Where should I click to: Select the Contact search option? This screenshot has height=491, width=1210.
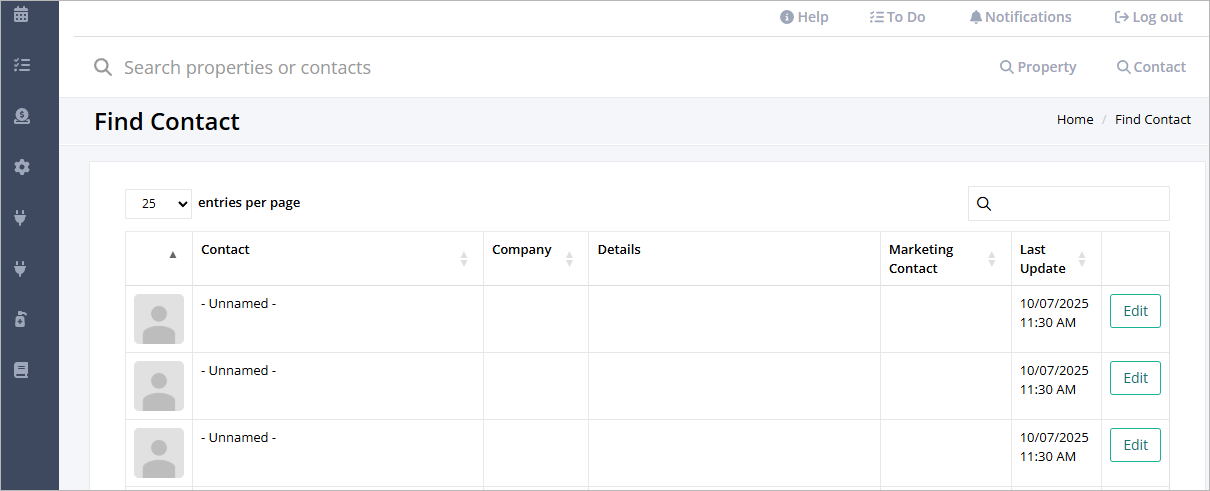[x=1151, y=67]
